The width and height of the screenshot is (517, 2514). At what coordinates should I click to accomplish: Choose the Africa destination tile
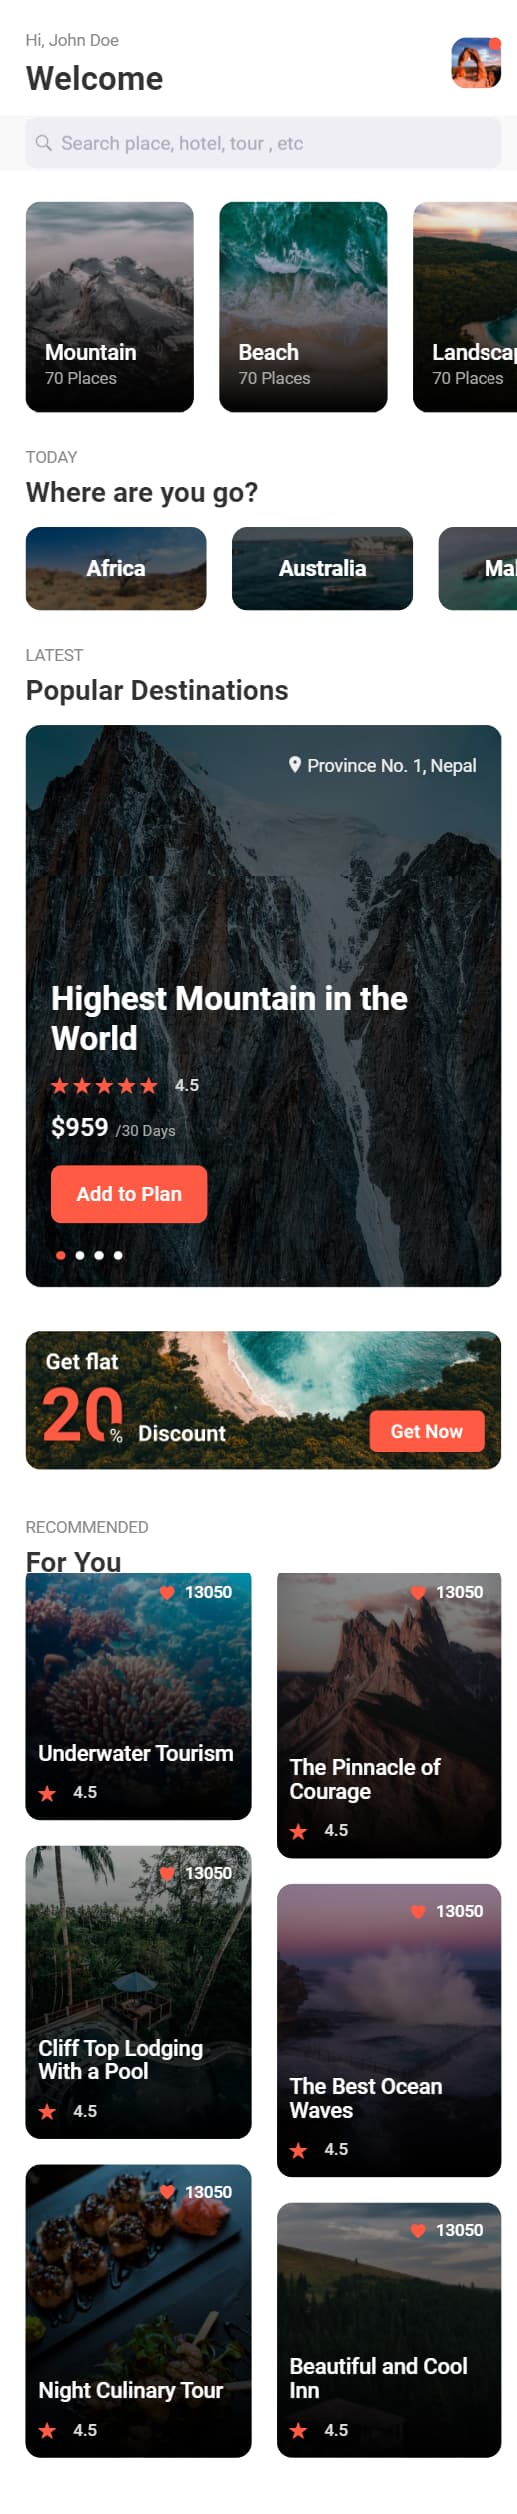click(116, 568)
